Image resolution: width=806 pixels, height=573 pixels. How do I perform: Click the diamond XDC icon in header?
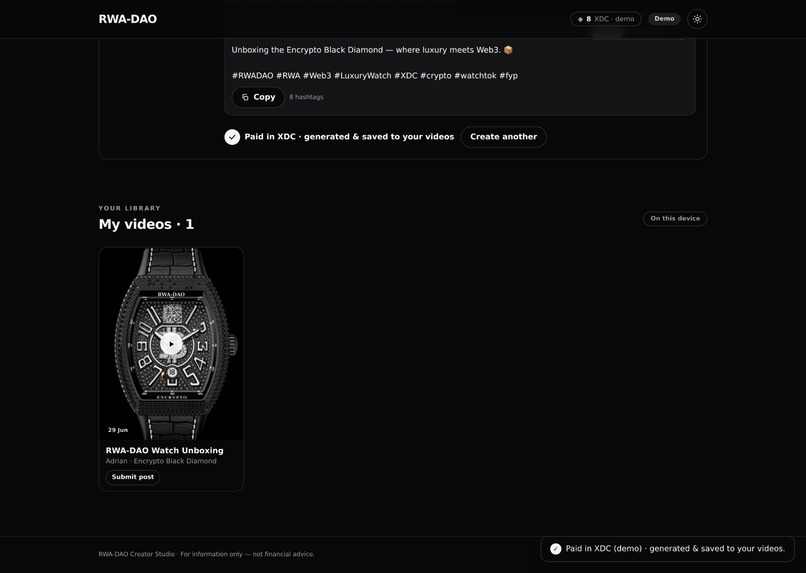tap(580, 19)
